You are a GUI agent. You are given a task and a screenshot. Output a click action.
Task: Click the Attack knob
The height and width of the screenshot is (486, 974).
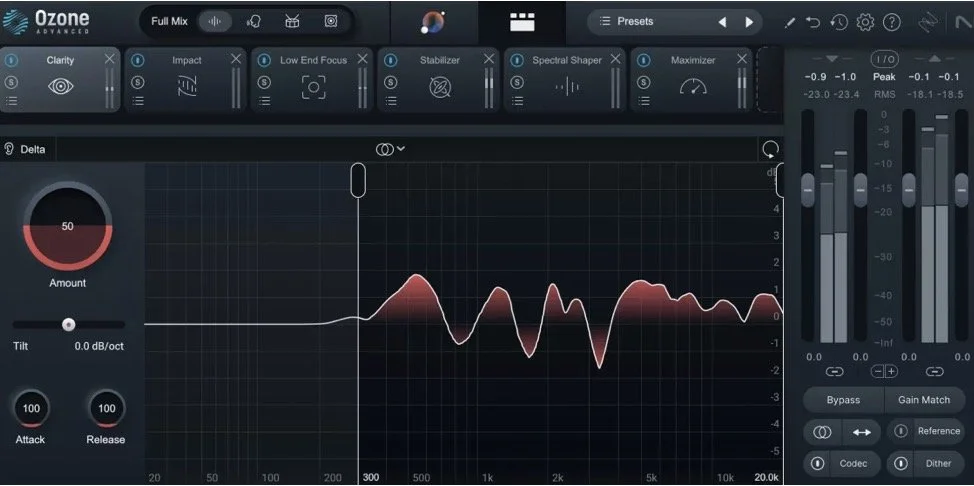(x=30, y=409)
